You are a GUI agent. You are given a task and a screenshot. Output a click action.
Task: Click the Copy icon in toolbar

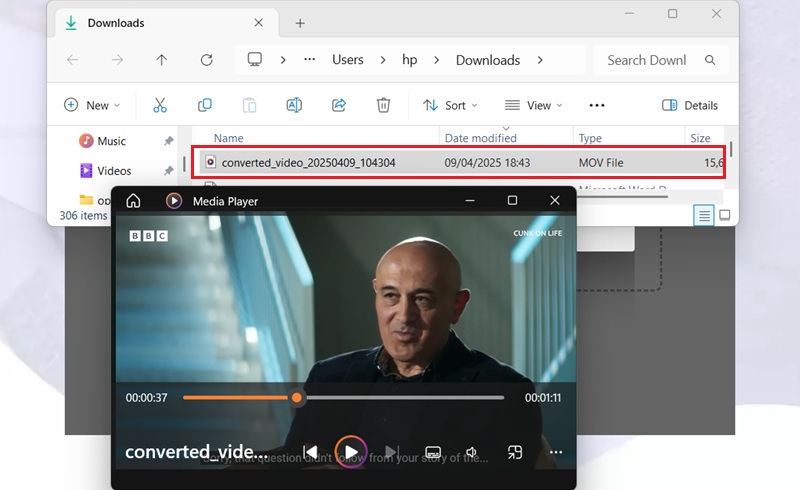tap(205, 105)
